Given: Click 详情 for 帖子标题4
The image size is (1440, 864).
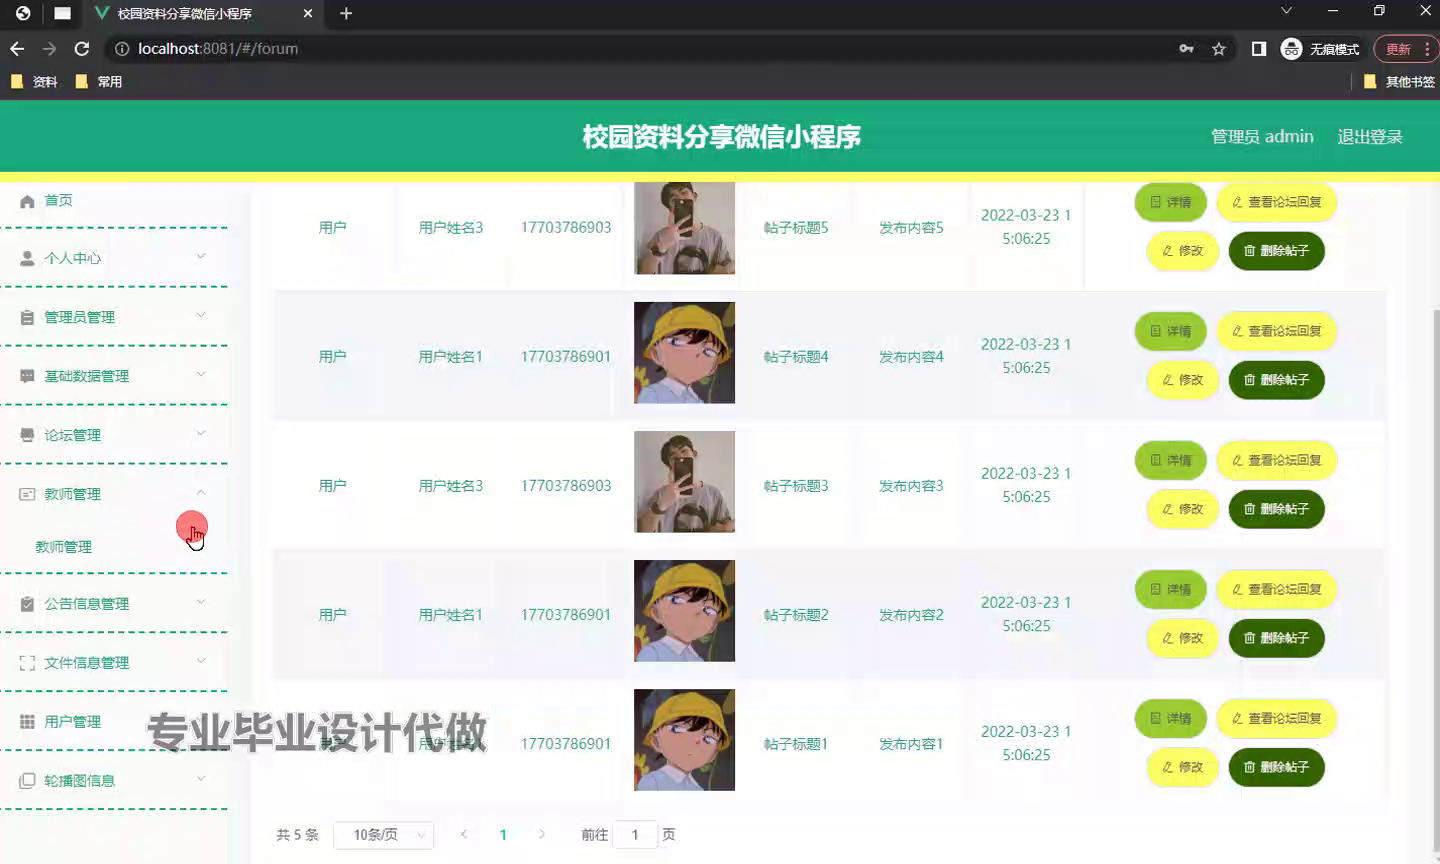Looking at the screenshot, I should pos(1171,331).
